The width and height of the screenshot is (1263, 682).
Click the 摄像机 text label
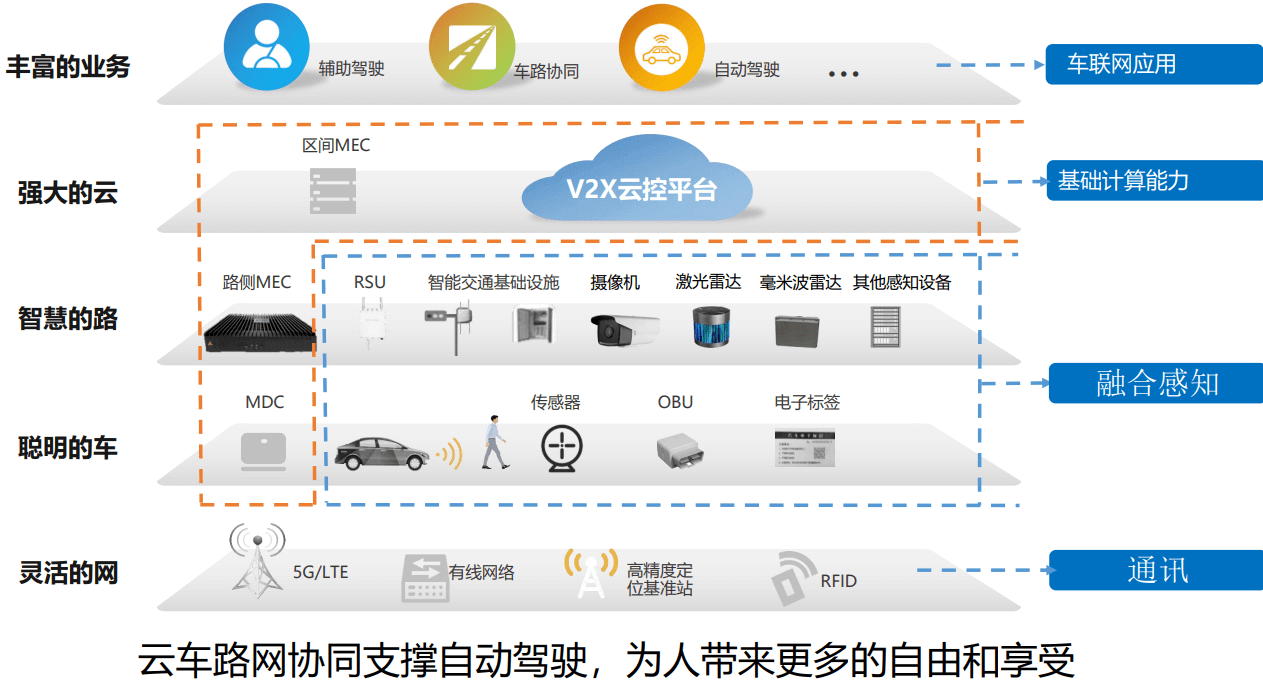pos(615,282)
